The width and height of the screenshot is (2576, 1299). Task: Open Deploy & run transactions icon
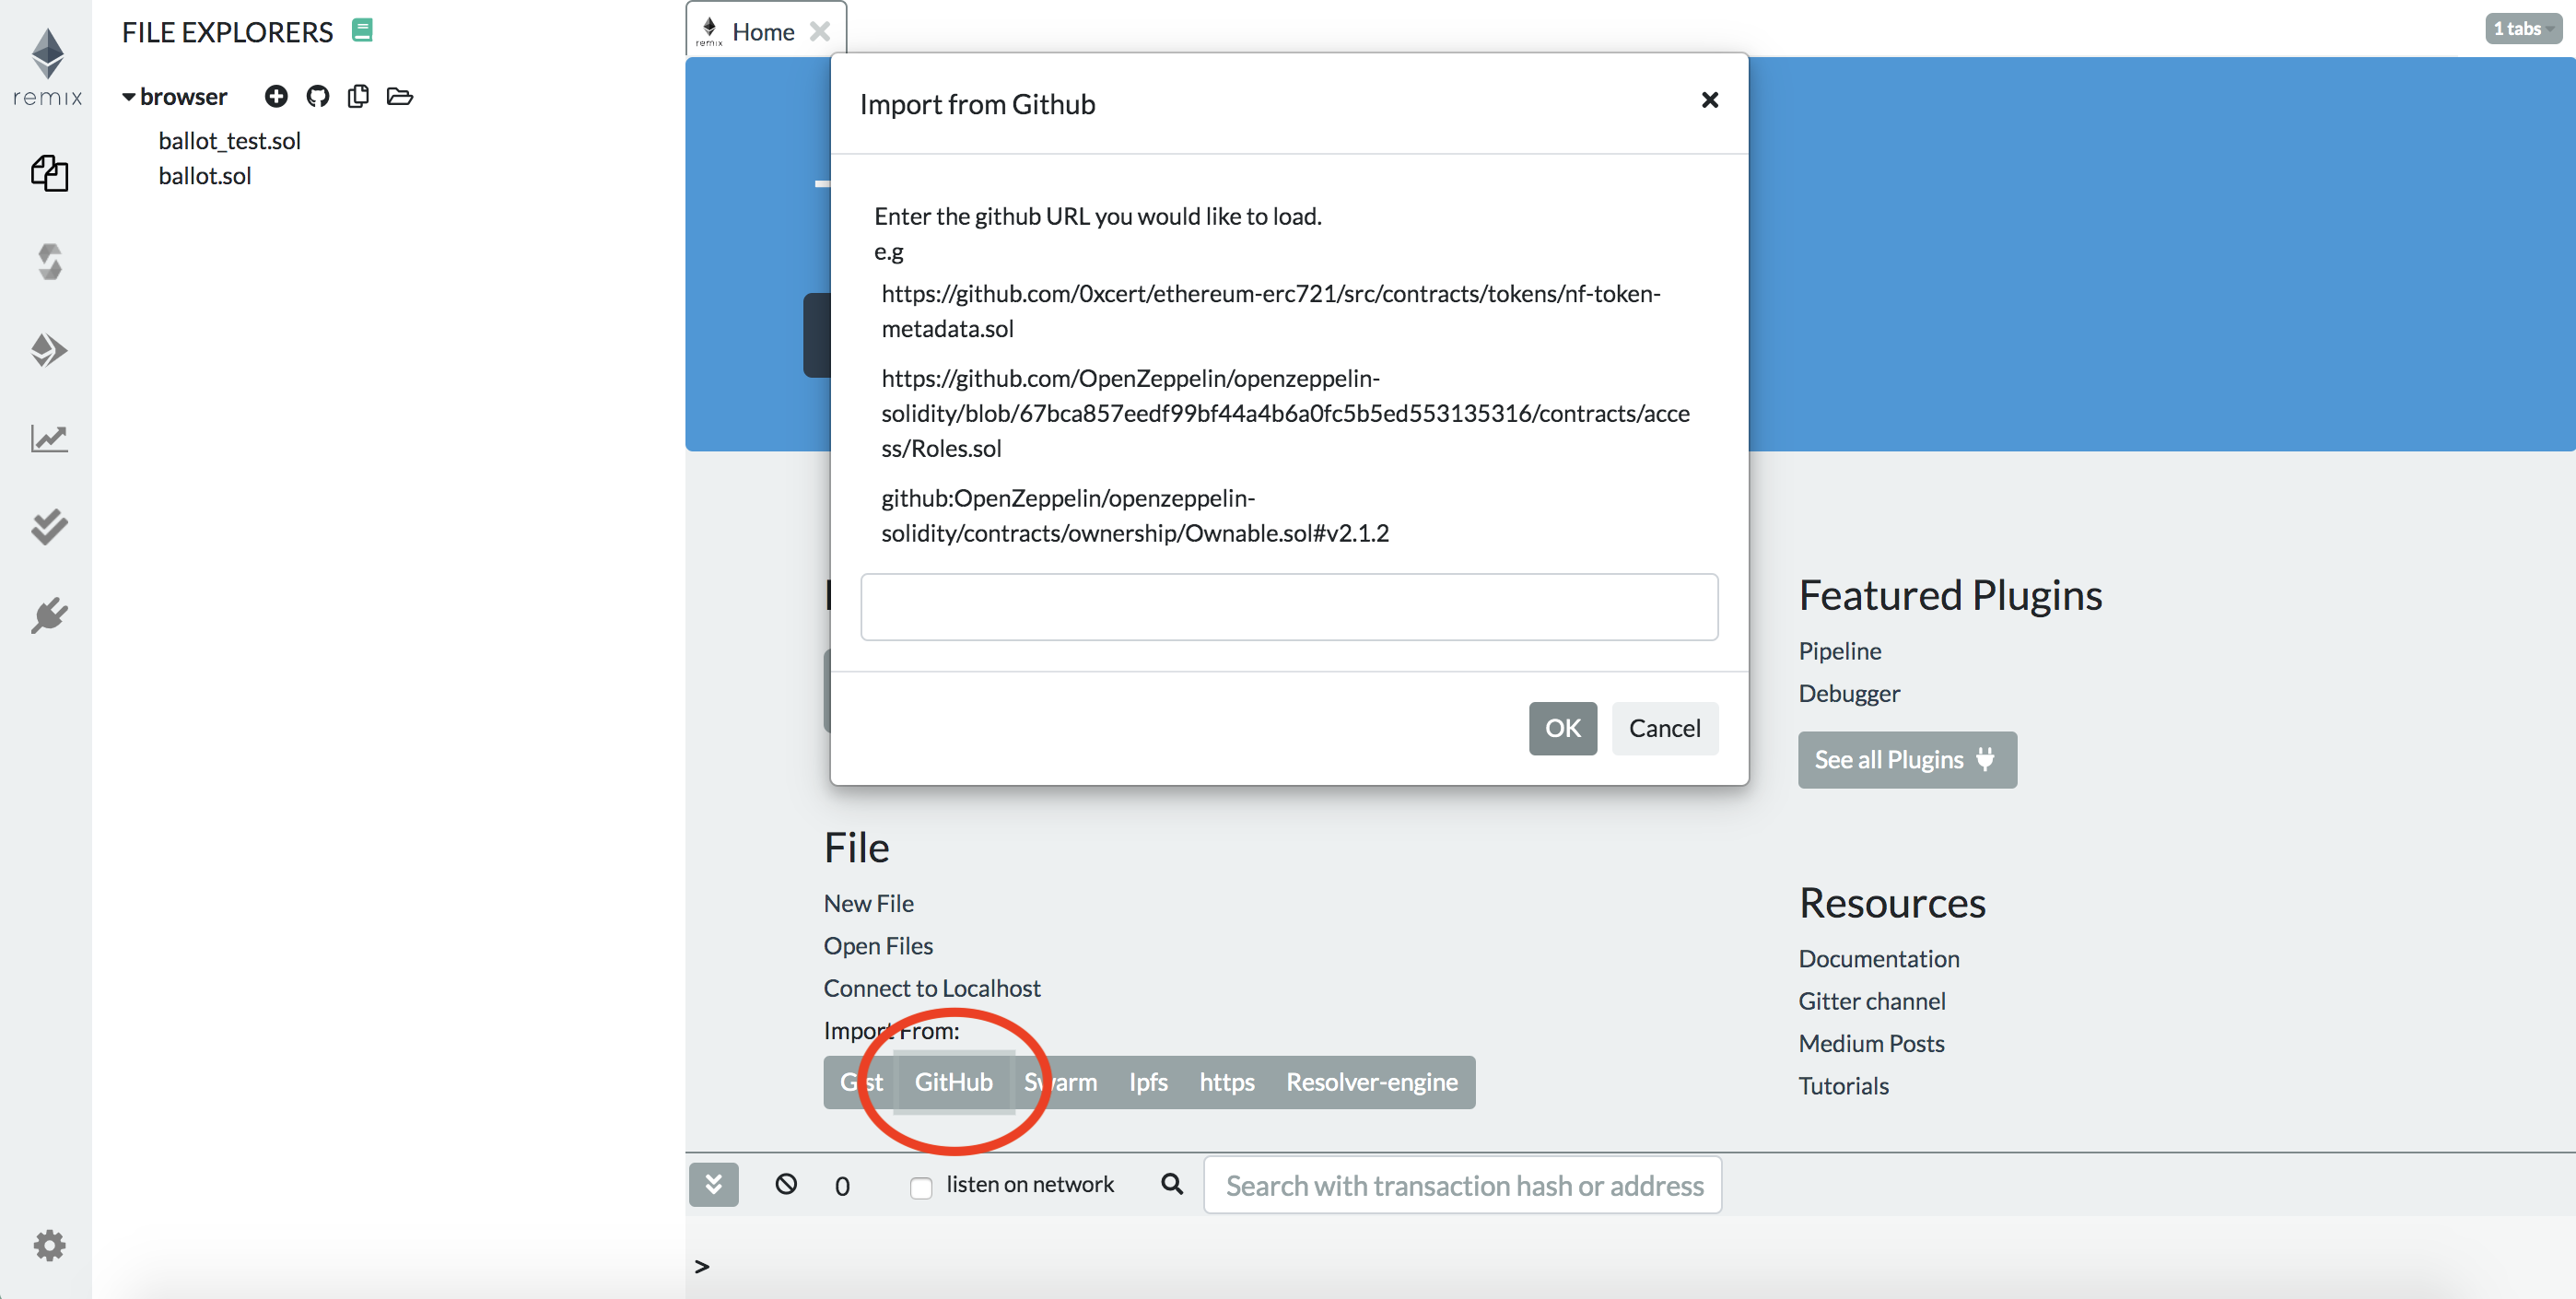pyautogui.click(x=49, y=350)
